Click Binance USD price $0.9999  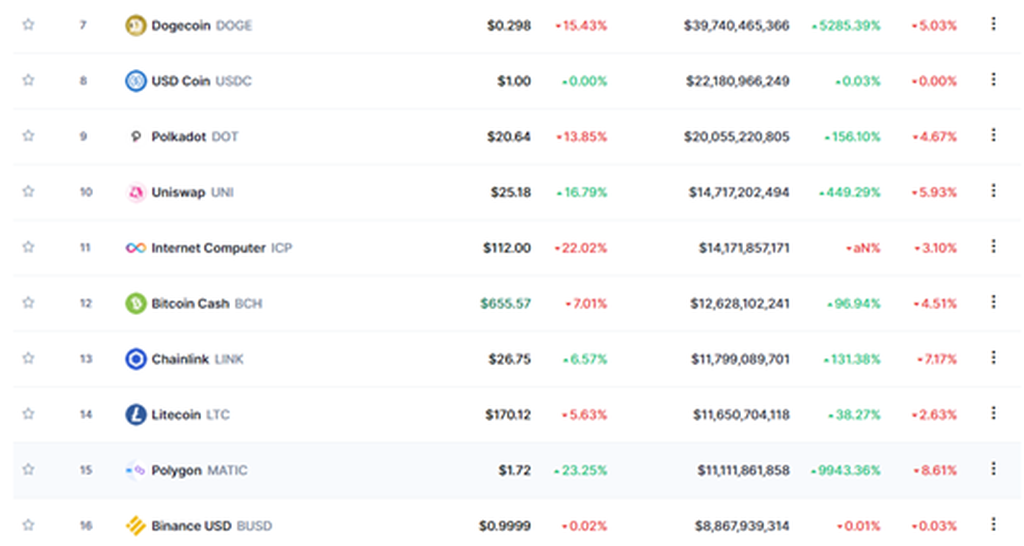(505, 526)
